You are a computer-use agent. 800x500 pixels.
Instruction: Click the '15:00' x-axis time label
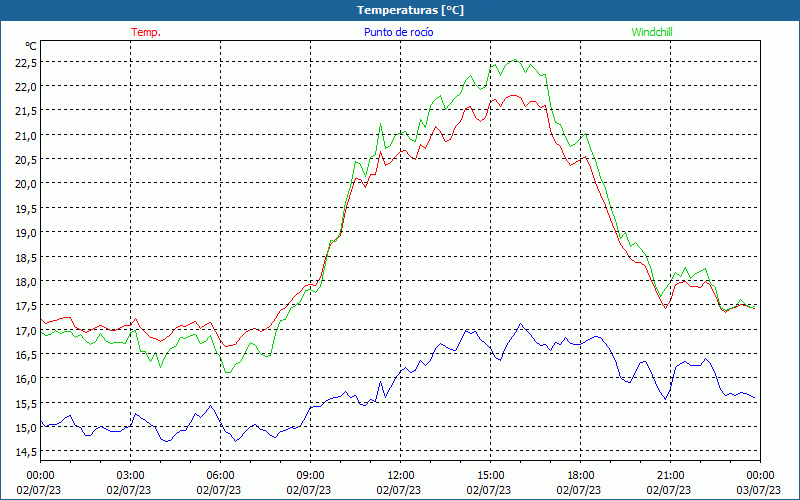point(490,476)
